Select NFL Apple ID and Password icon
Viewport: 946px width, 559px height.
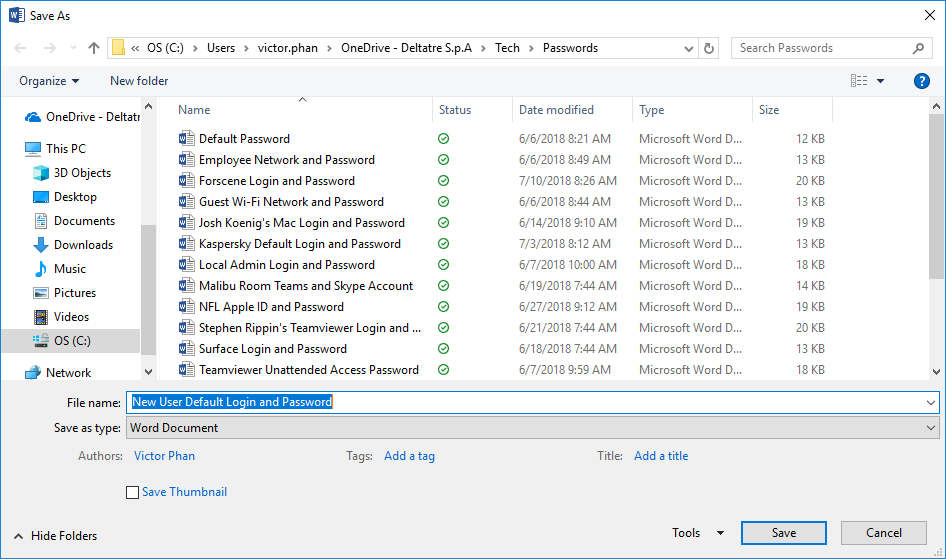click(x=186, y=307)
